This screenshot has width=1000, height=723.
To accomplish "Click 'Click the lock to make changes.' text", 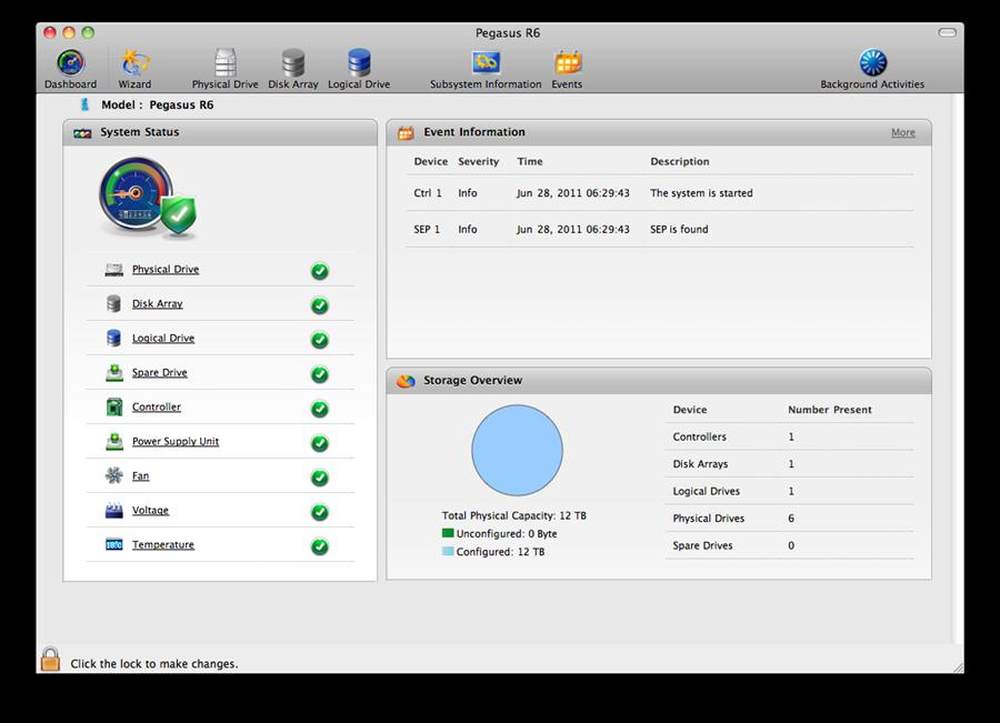I will pos(154,664).
